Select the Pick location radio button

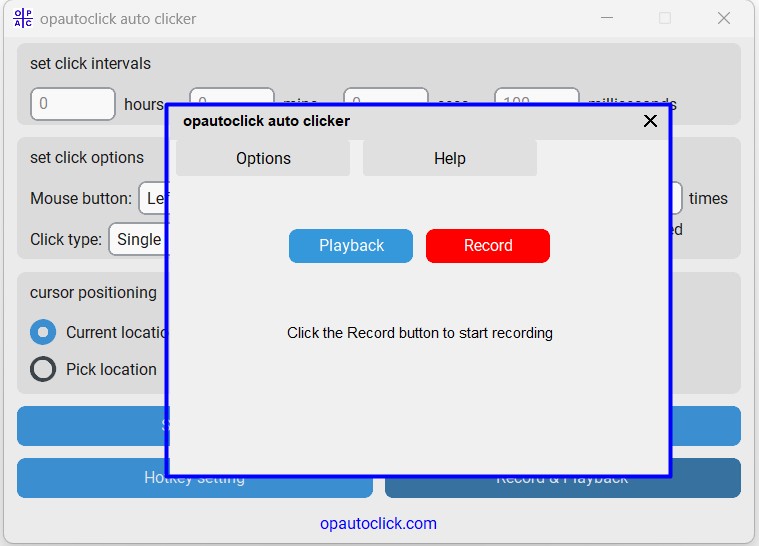(x=43, y=369)
